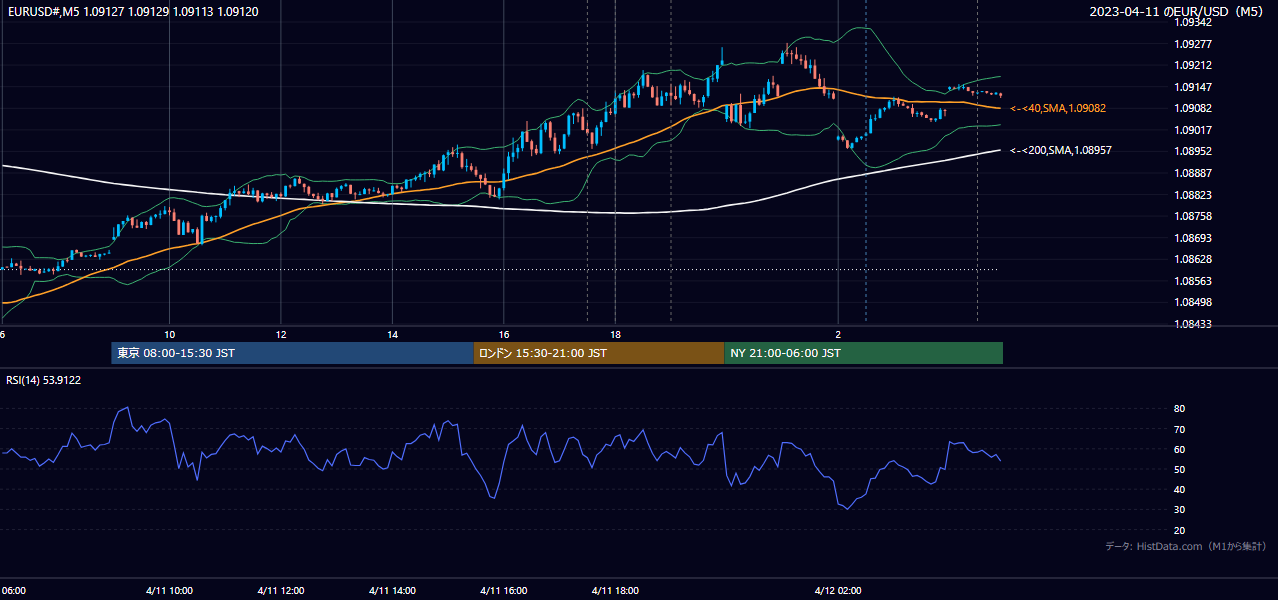The height and width of the screenshot is (600, 1278).
Task: Click price axis value 1.08563
Action: [1193, 281]
